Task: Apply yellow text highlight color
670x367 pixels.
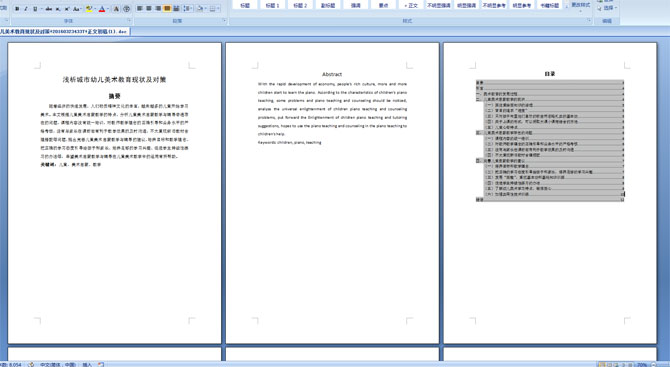Action: click(x=89, y=9)
